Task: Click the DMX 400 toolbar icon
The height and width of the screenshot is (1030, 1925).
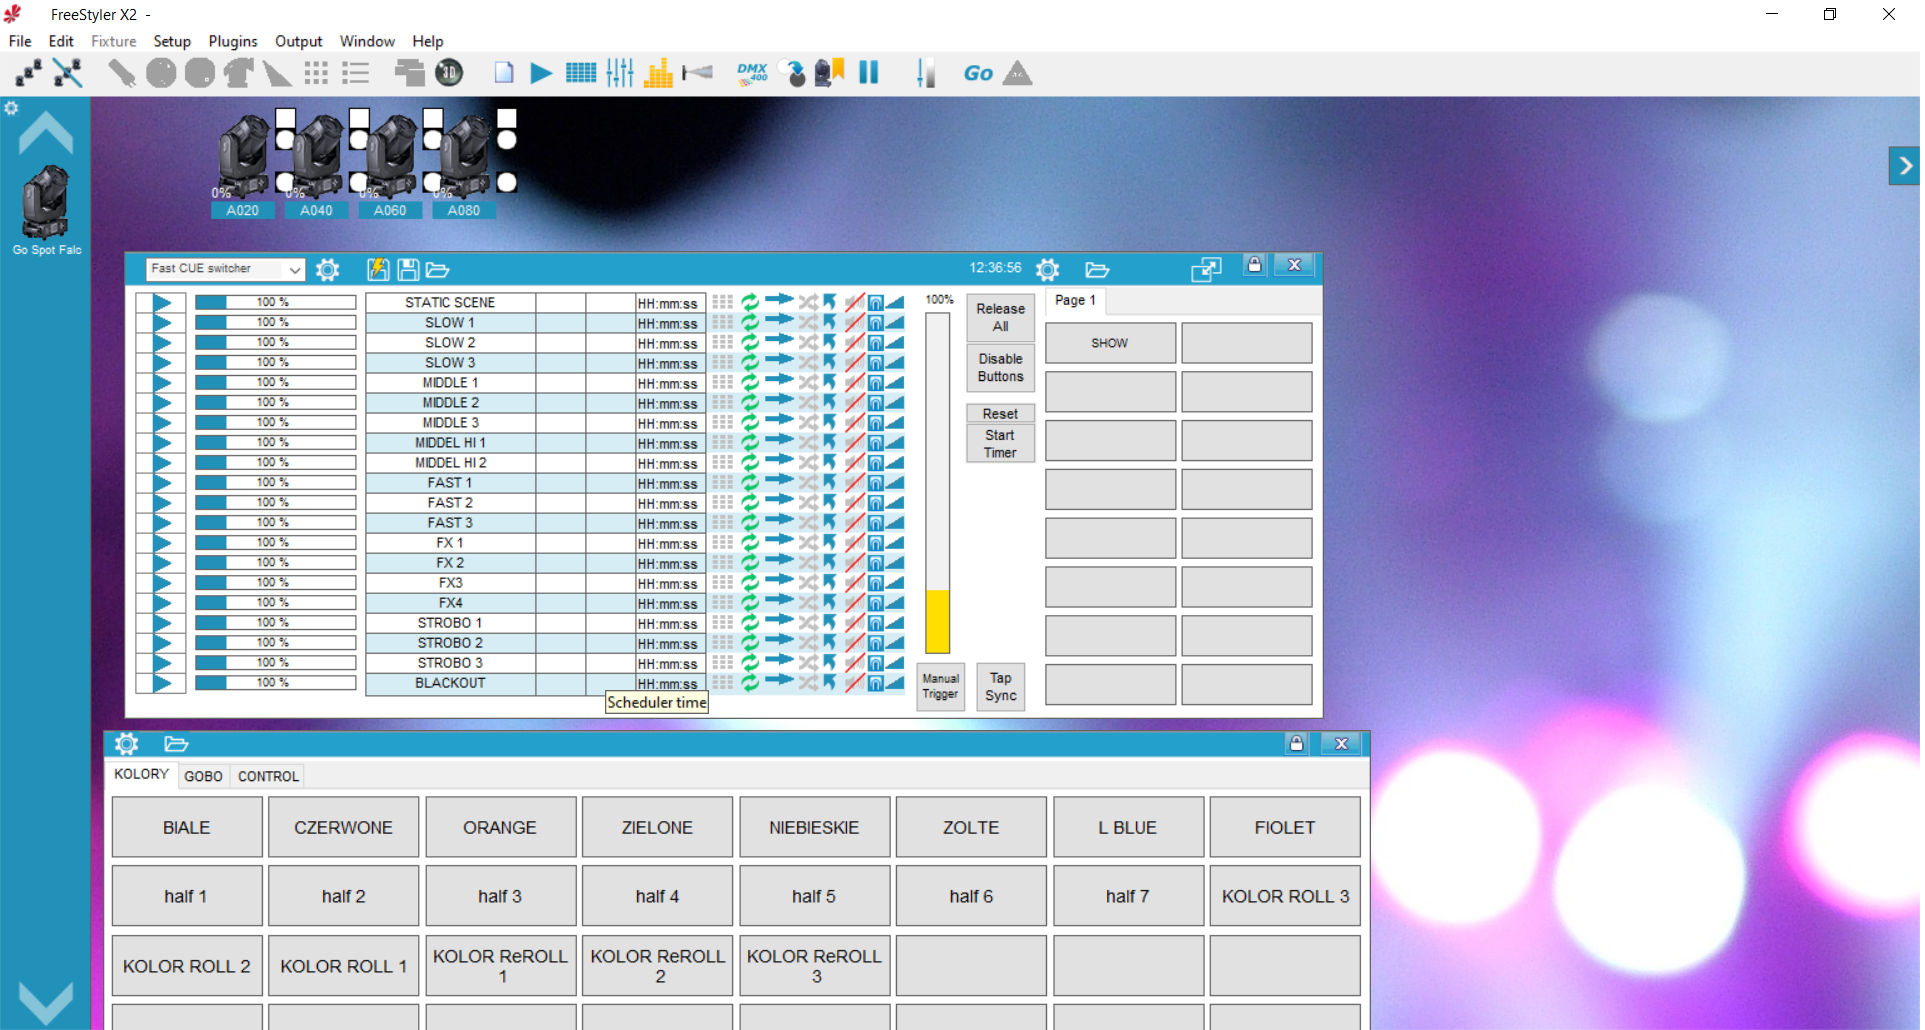Action: tap(752, 73)
